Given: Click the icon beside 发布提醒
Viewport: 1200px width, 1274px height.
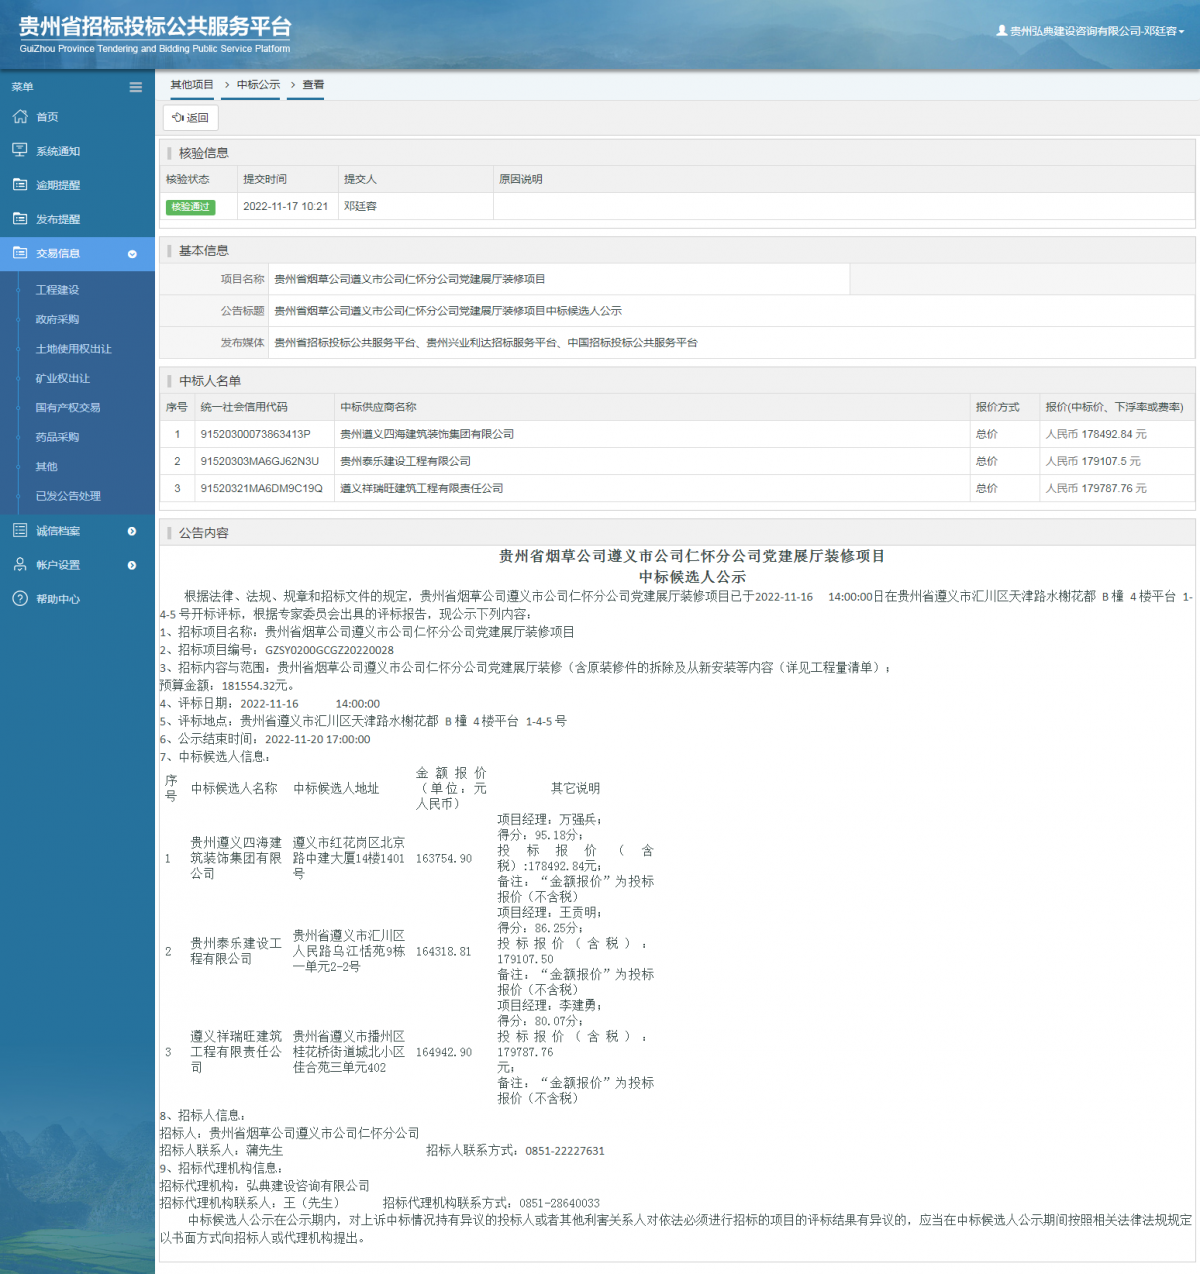Looking at the screenshot, I should click(20, 218).
